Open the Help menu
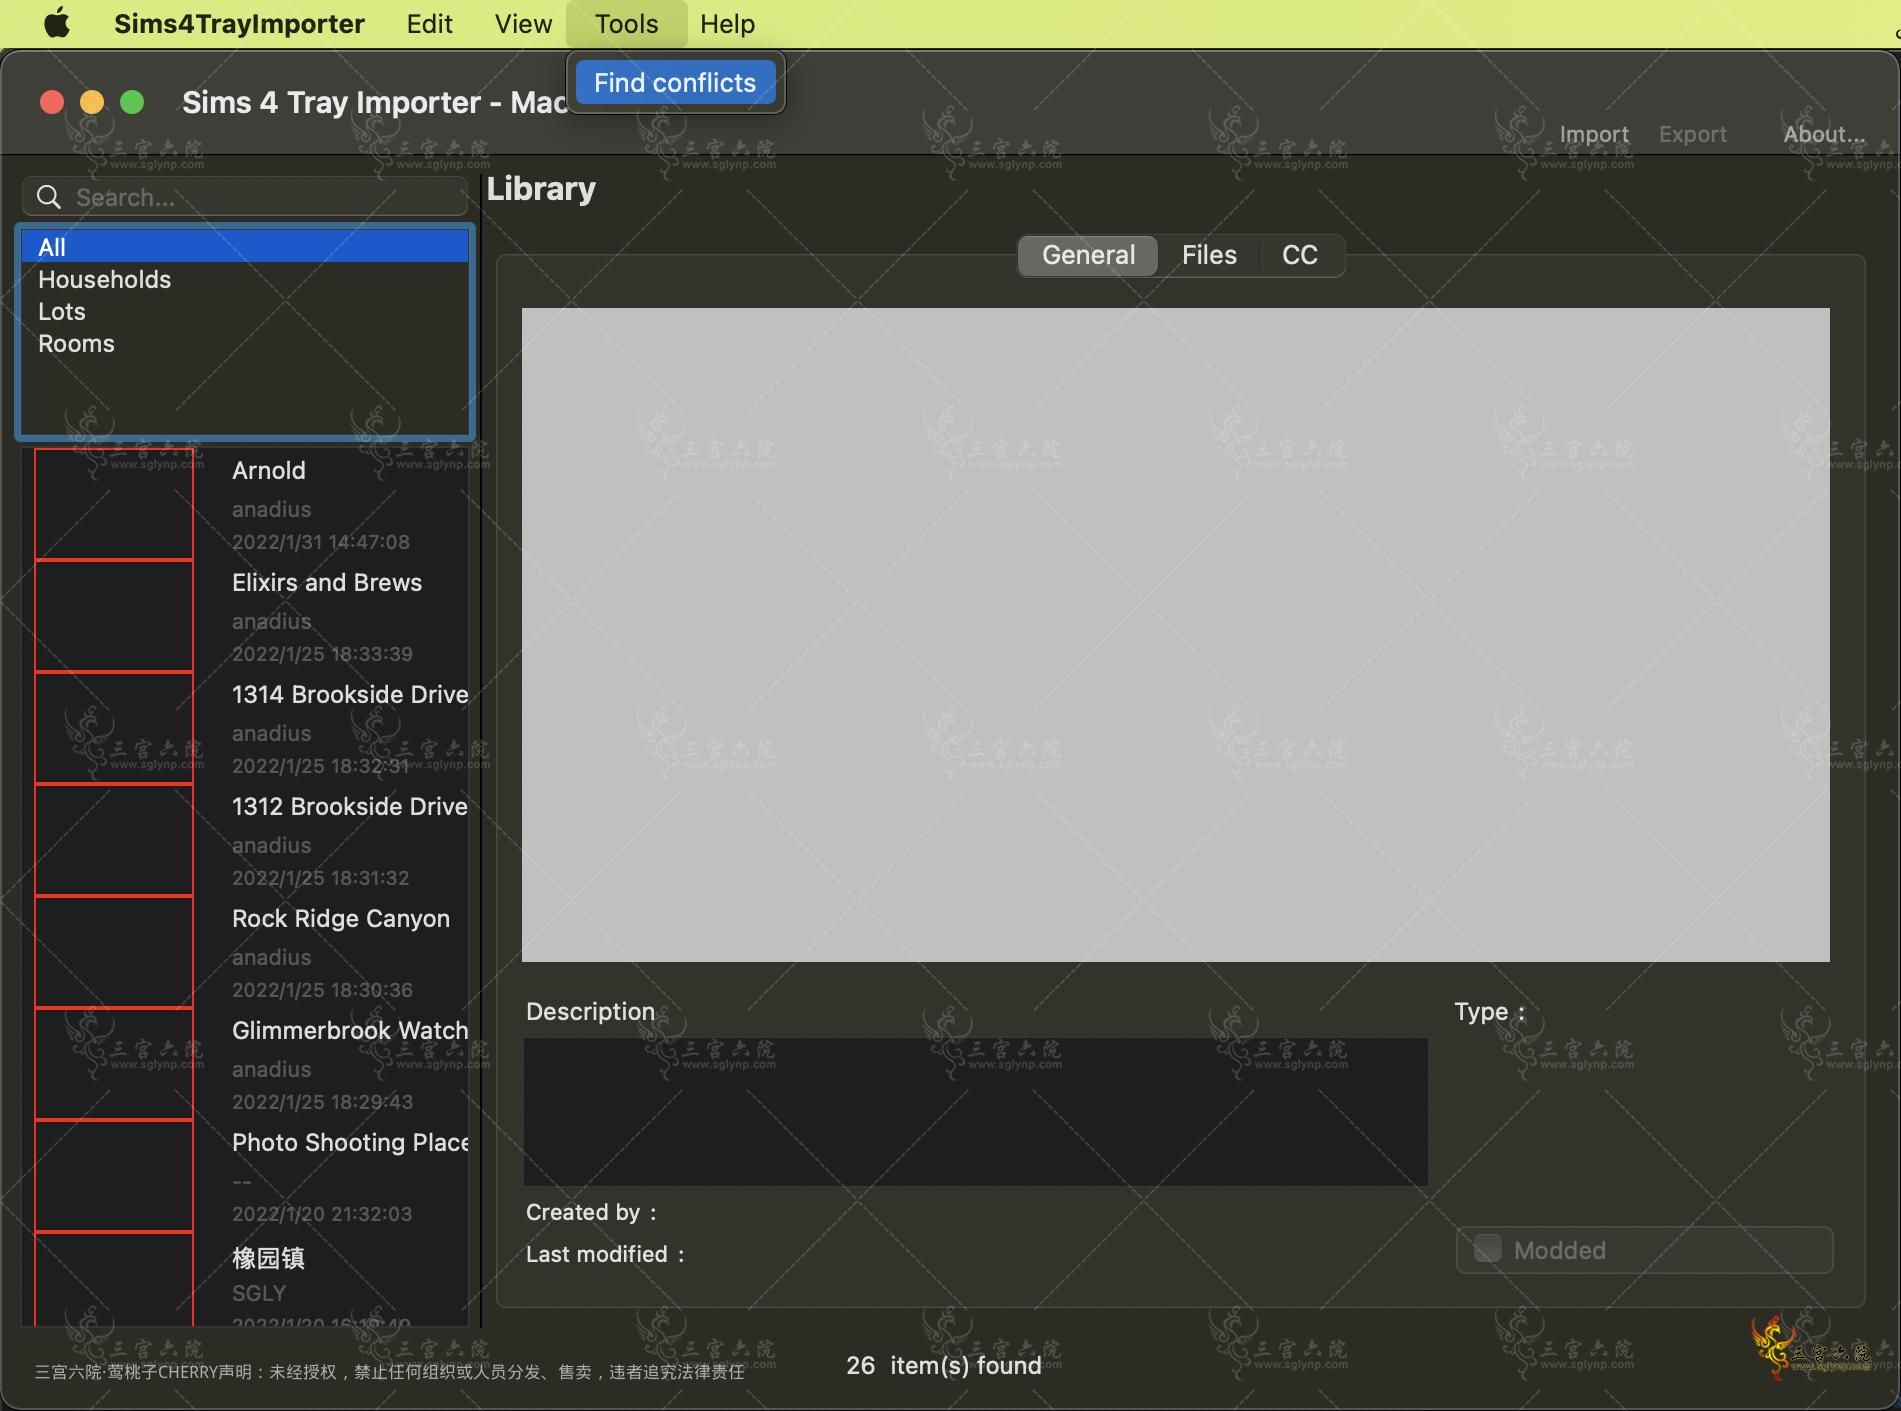1901x1411 pixels. coord(727,23)
